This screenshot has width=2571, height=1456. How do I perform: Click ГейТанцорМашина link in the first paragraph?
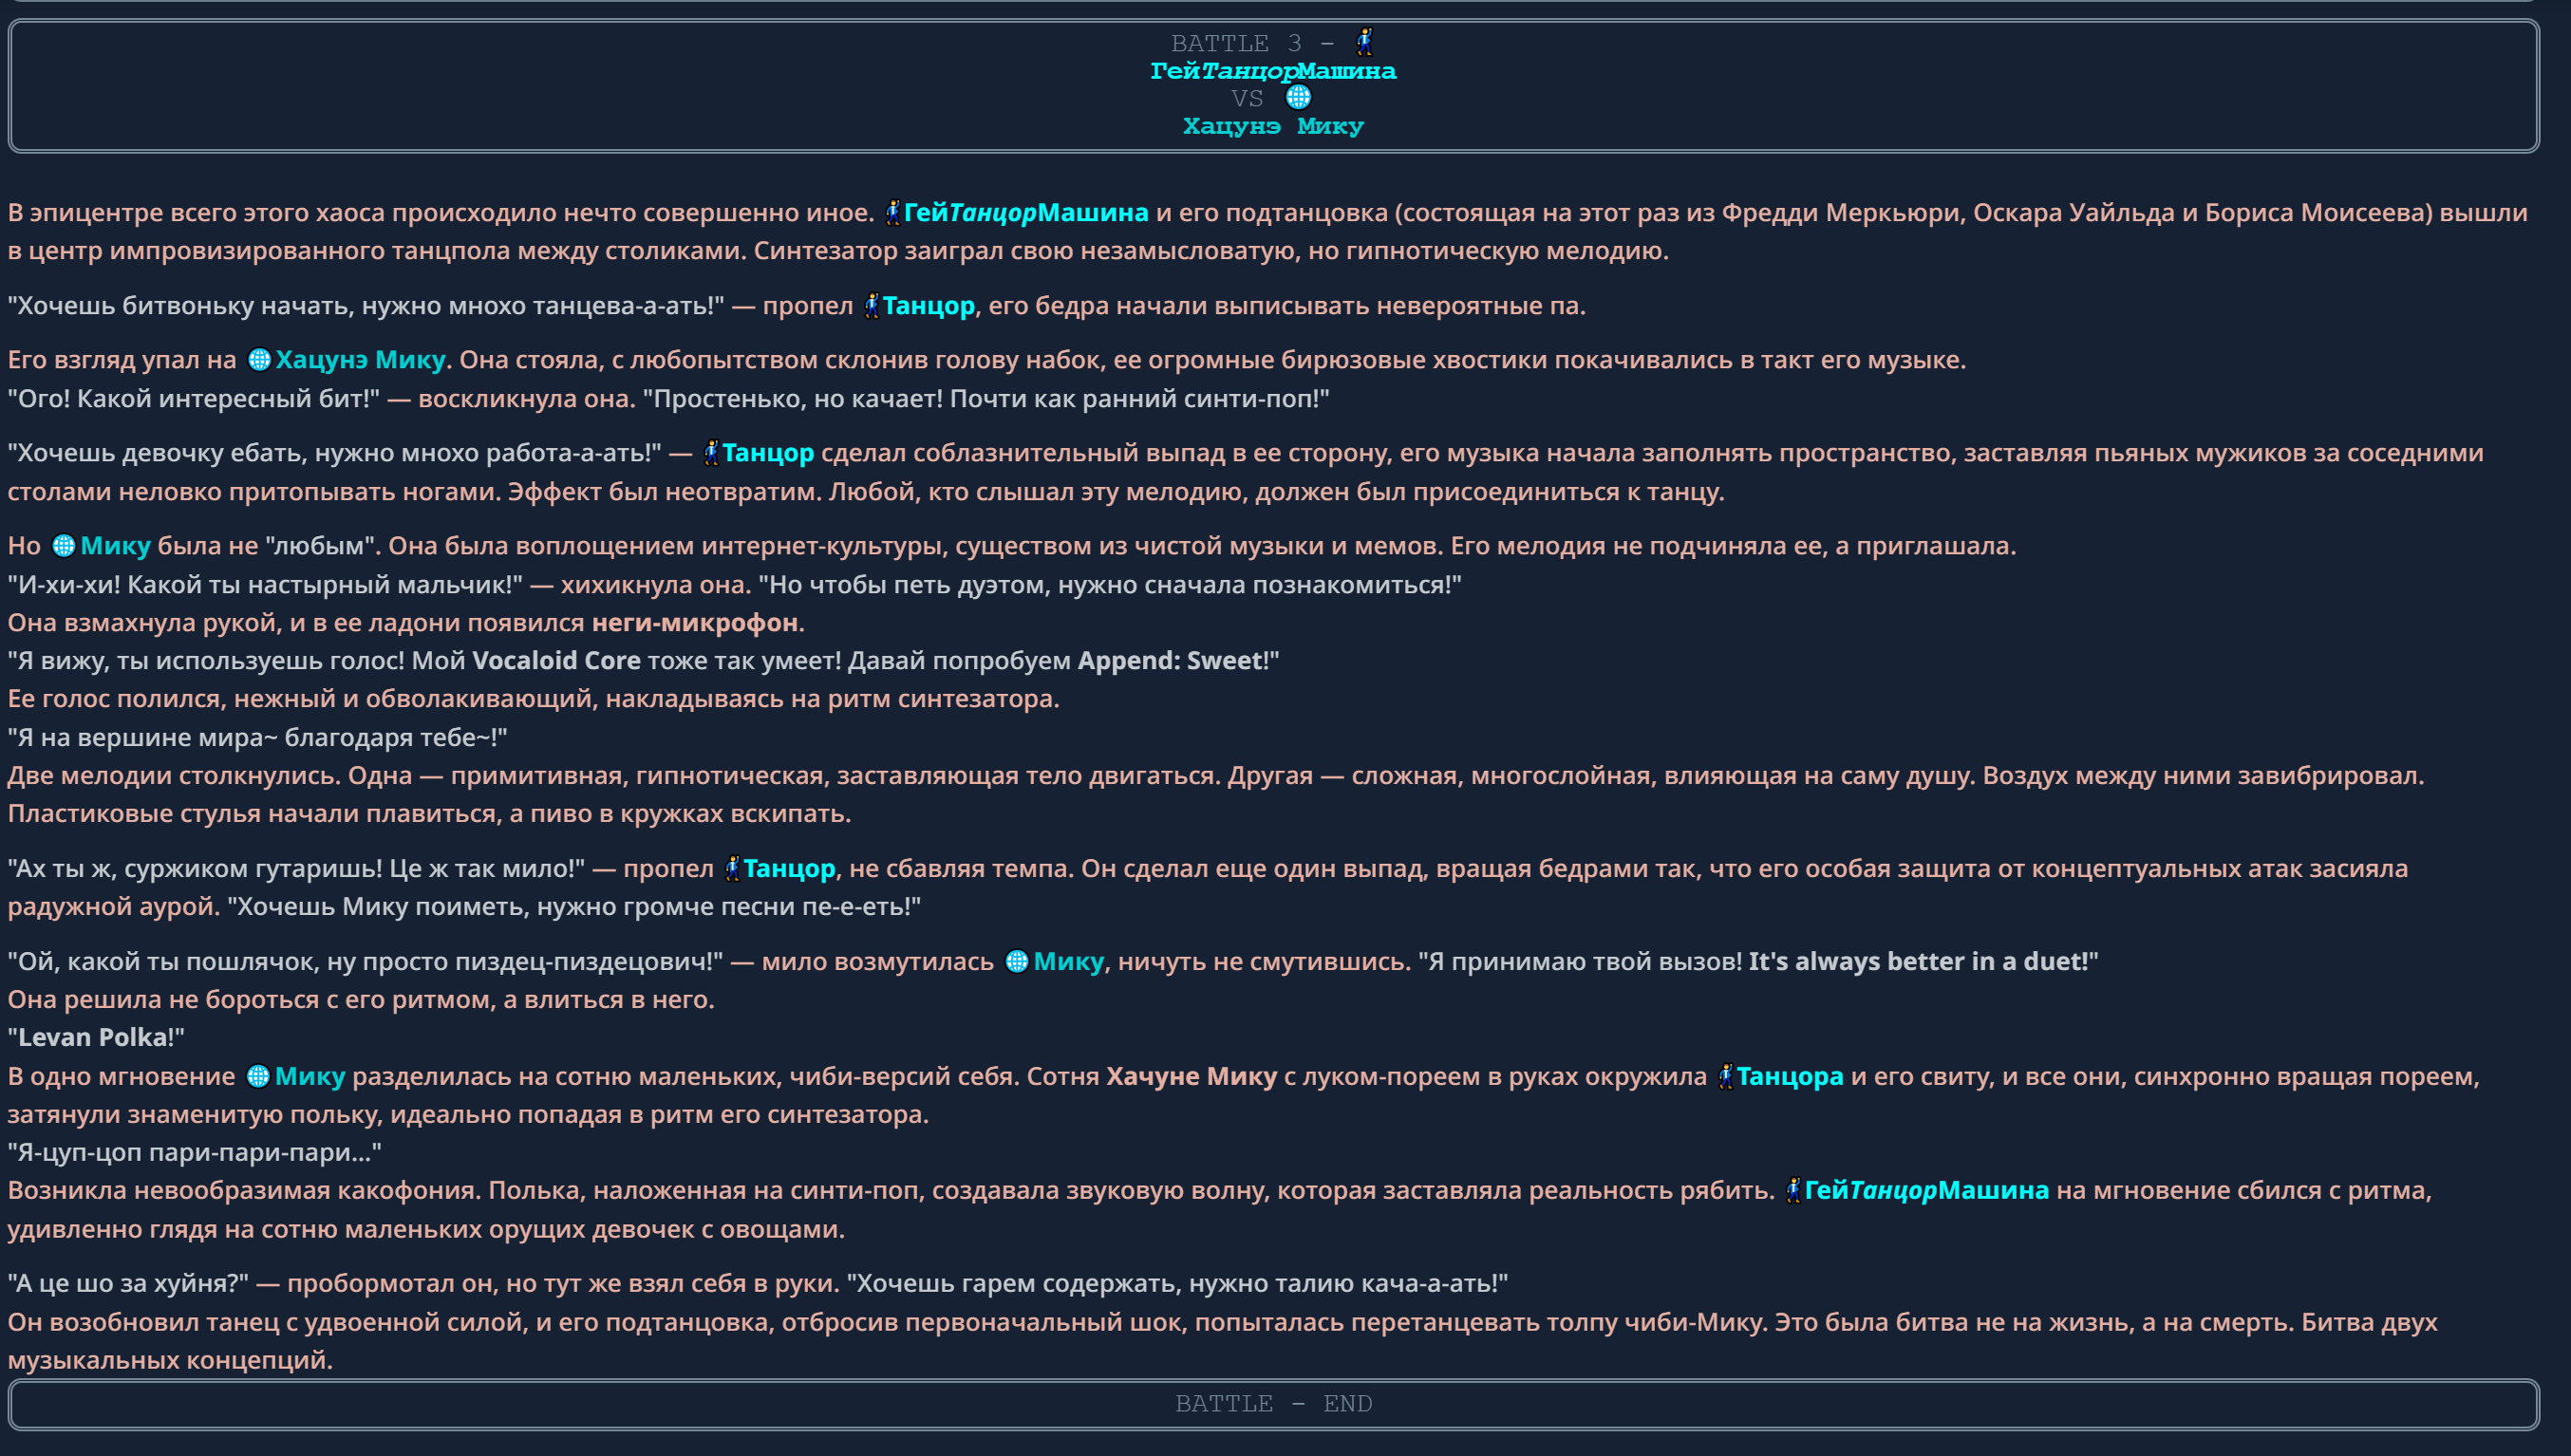tap(1026, 213)
